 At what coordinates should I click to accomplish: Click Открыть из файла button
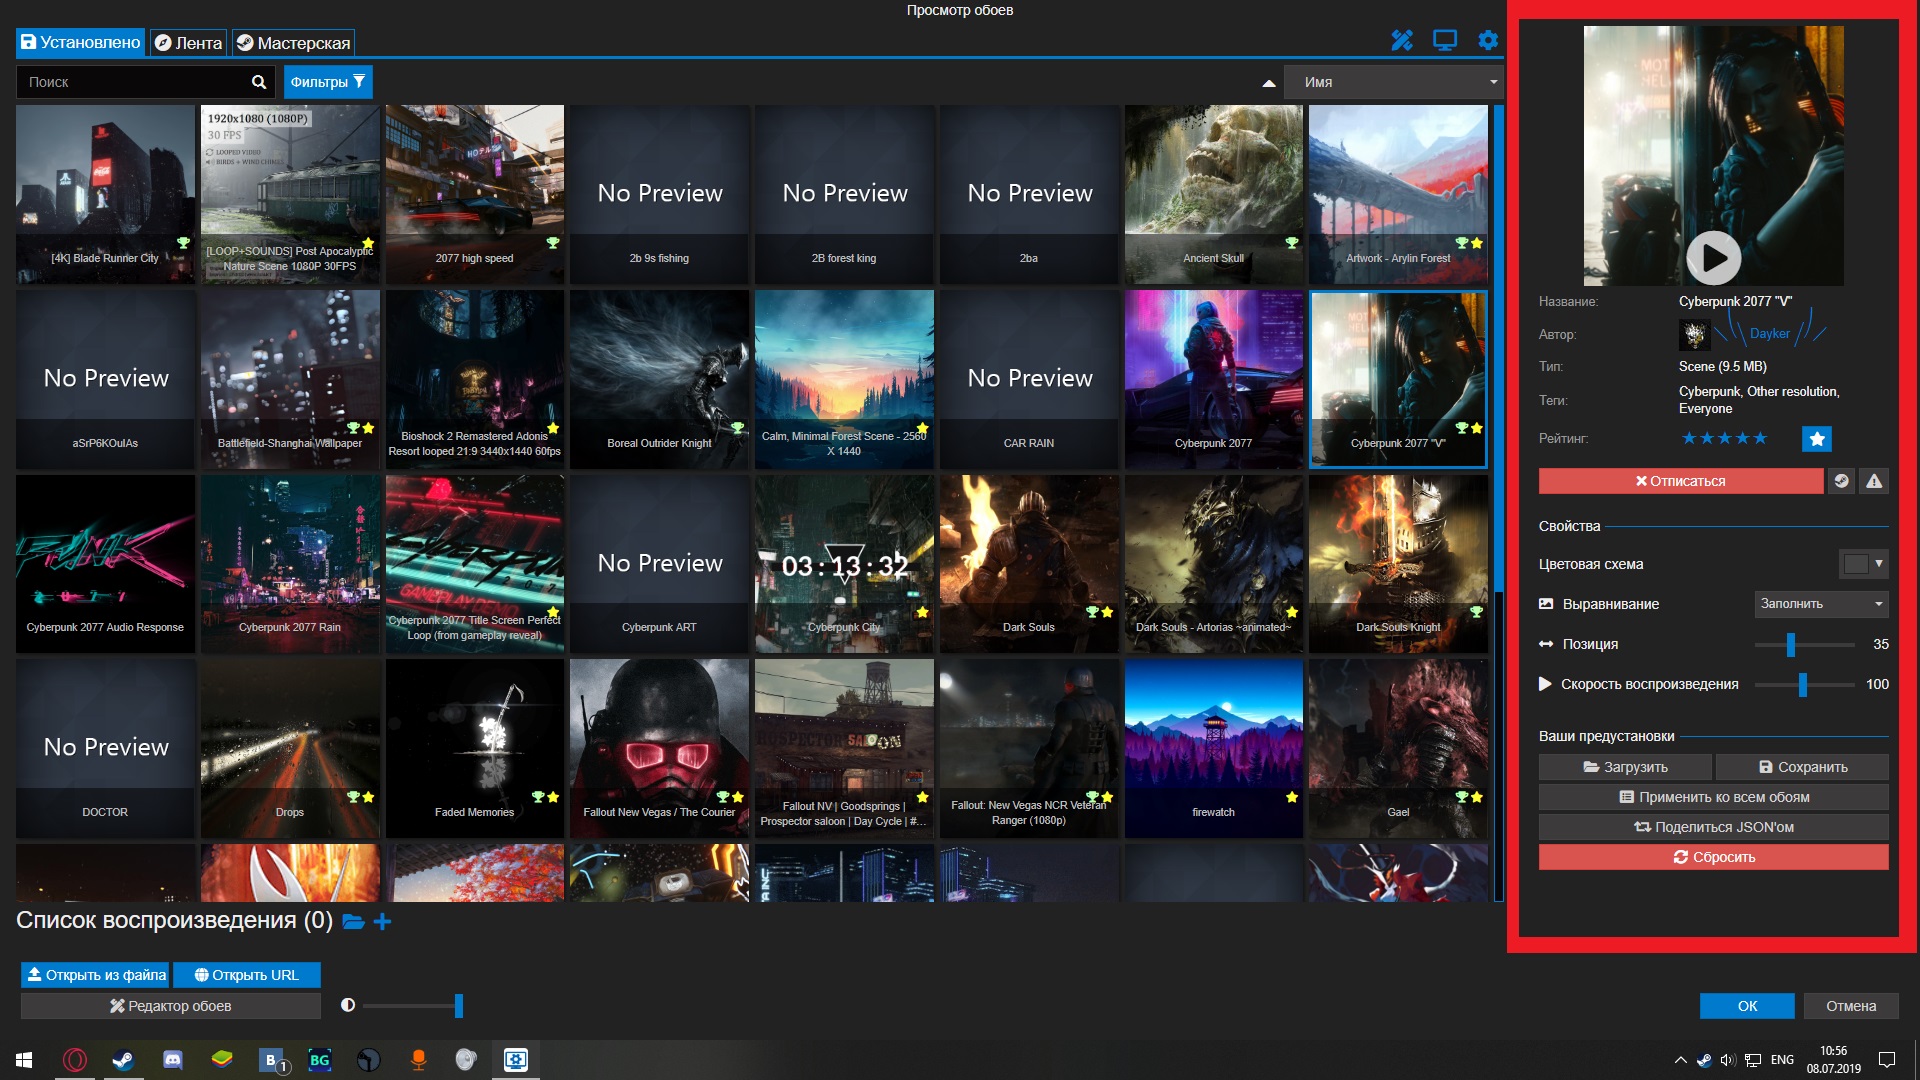(x=96, y=975)
